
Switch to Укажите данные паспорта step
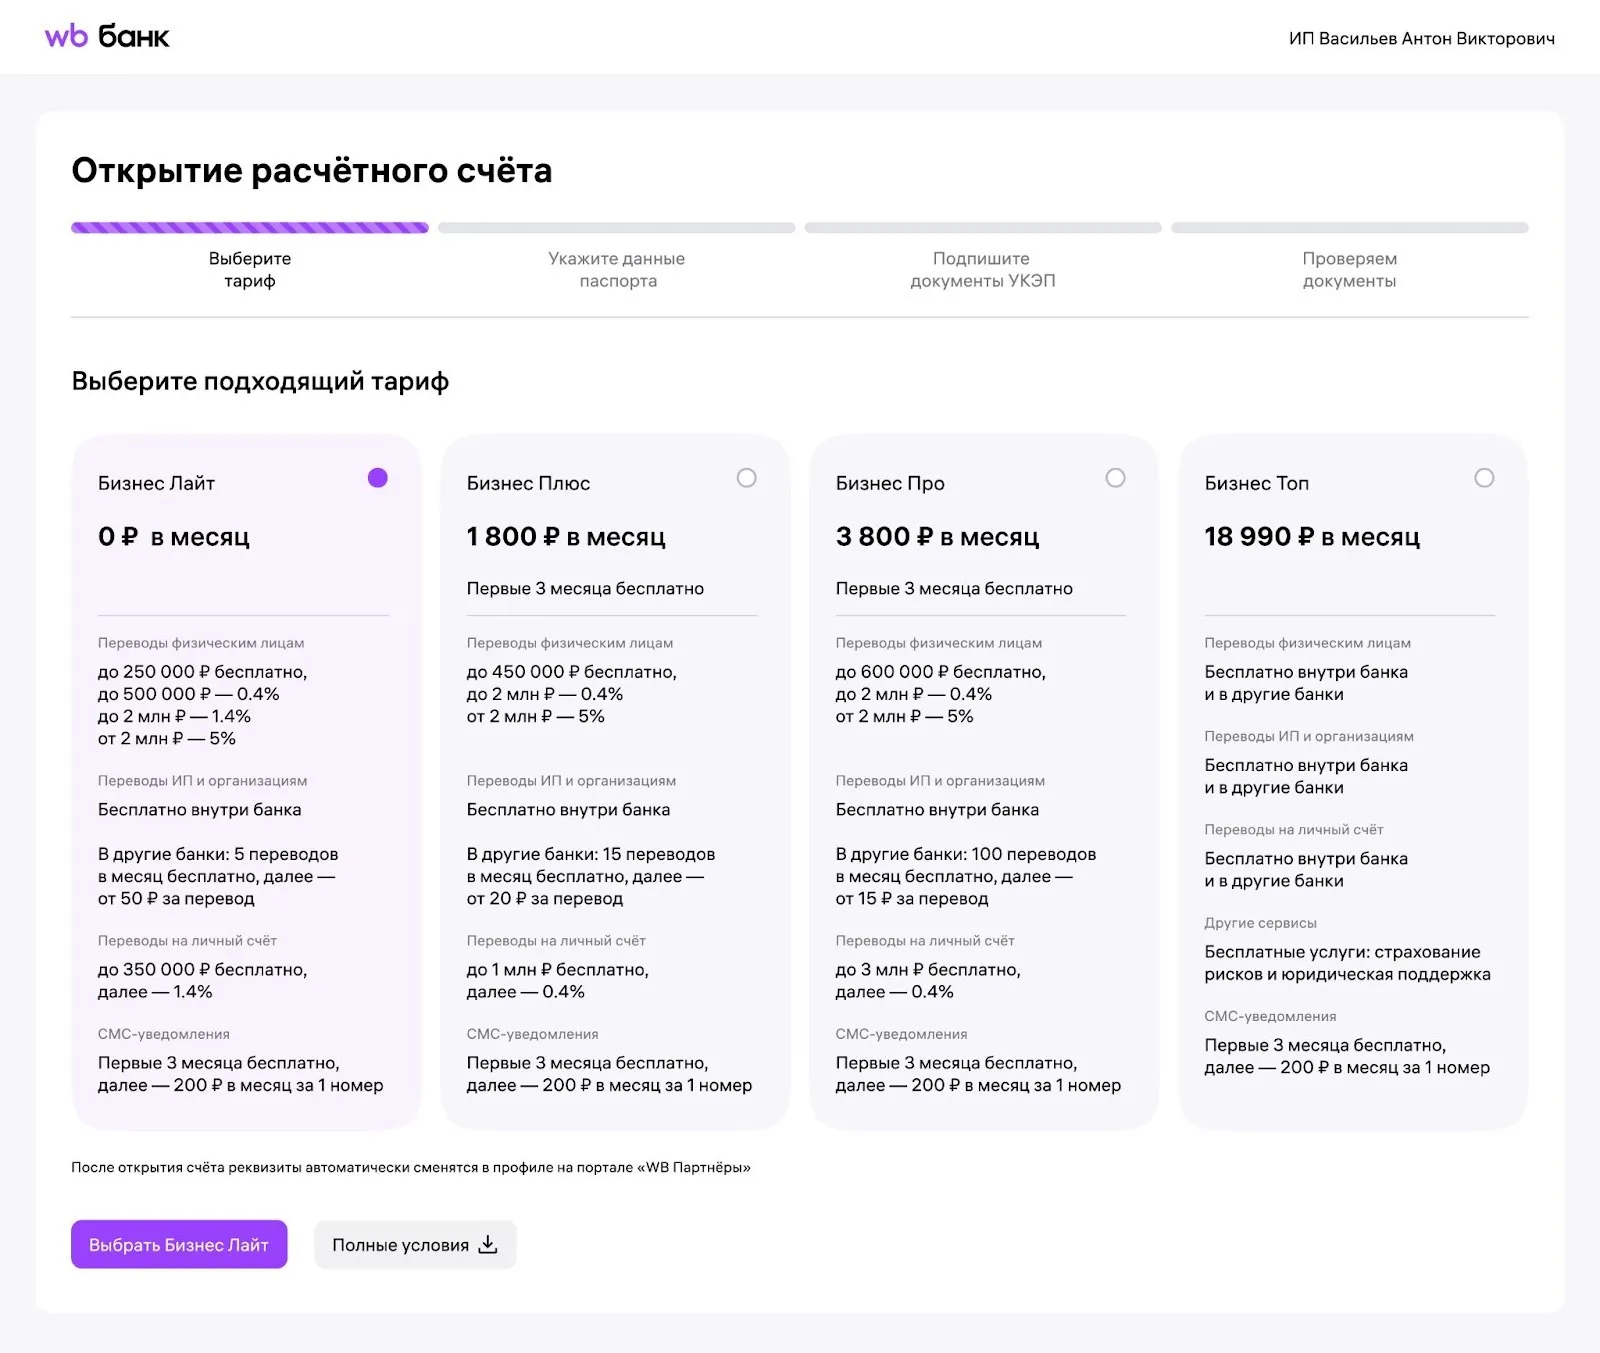click(616, 269)
